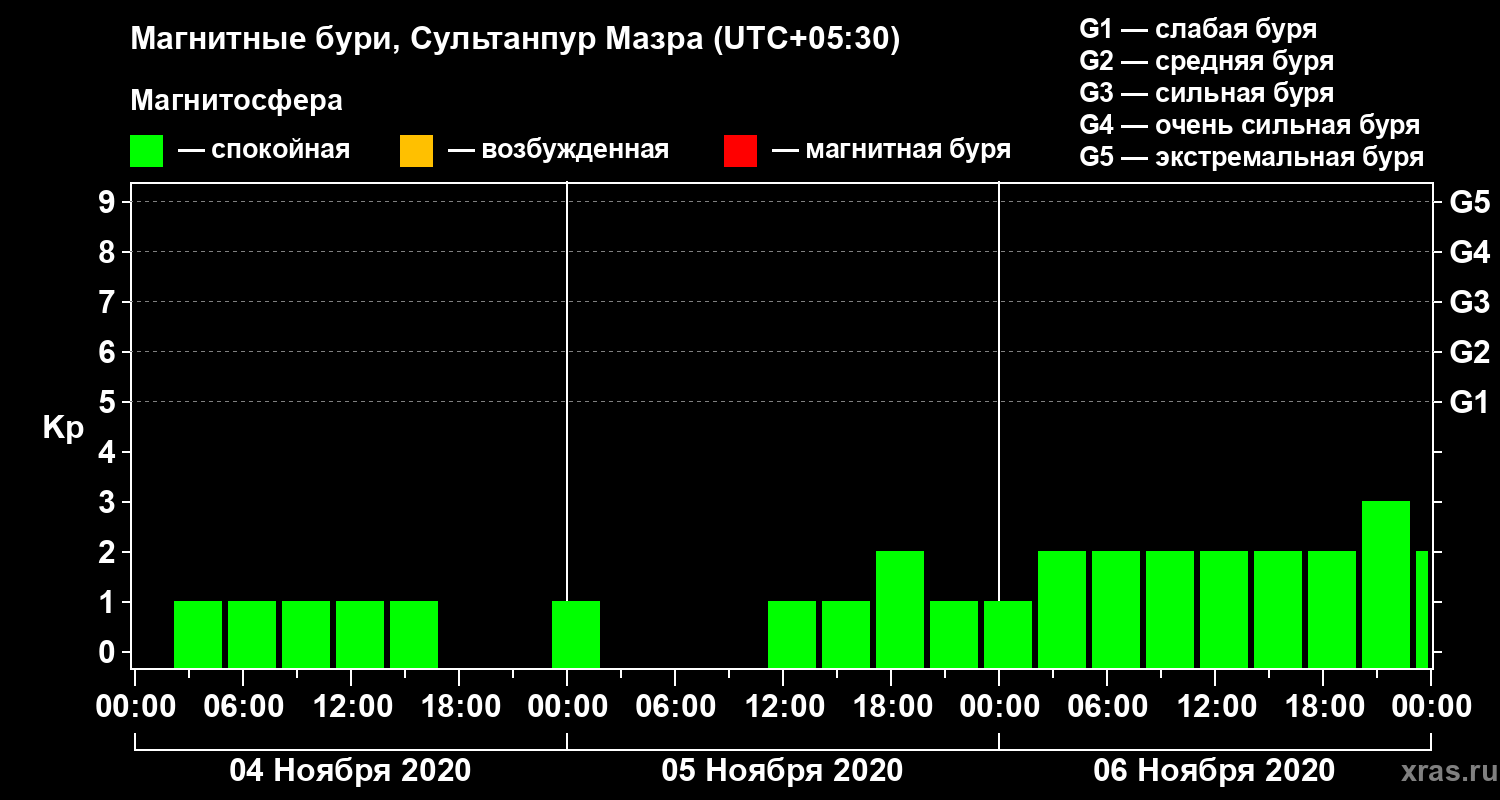Image resolution: width=1500 pixels, height=800 pixels.
Task: Click the '04 Ноября 2020' date label
Action: 350,771
